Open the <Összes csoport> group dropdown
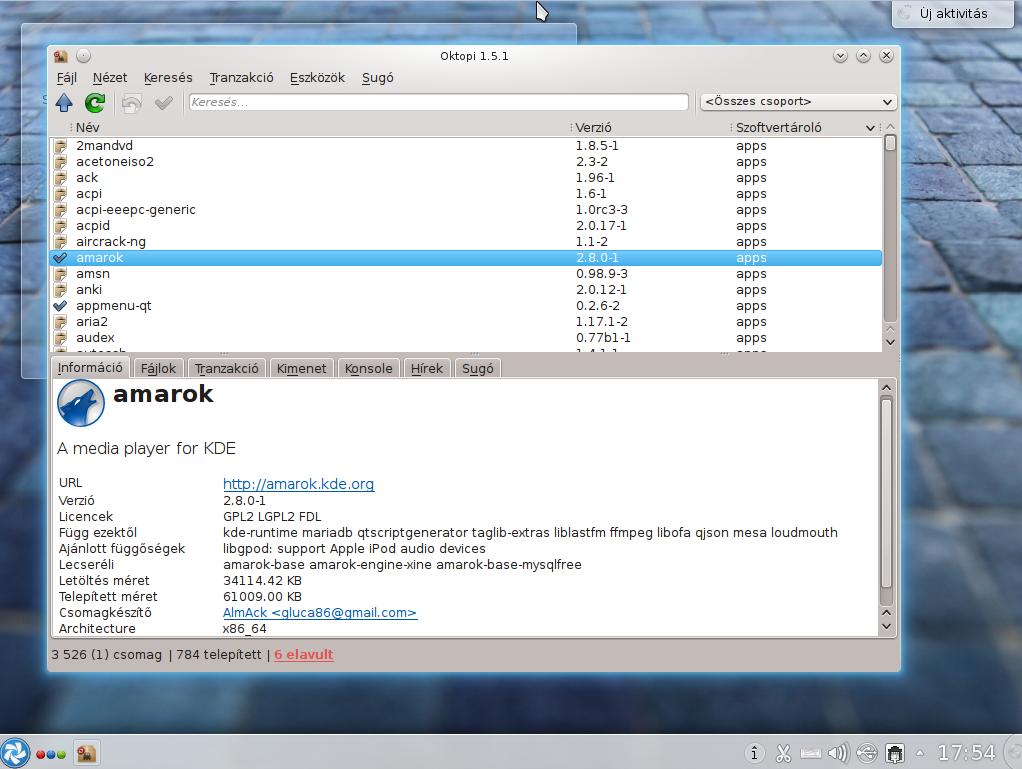1022x769 pixels. coord(798,102)
